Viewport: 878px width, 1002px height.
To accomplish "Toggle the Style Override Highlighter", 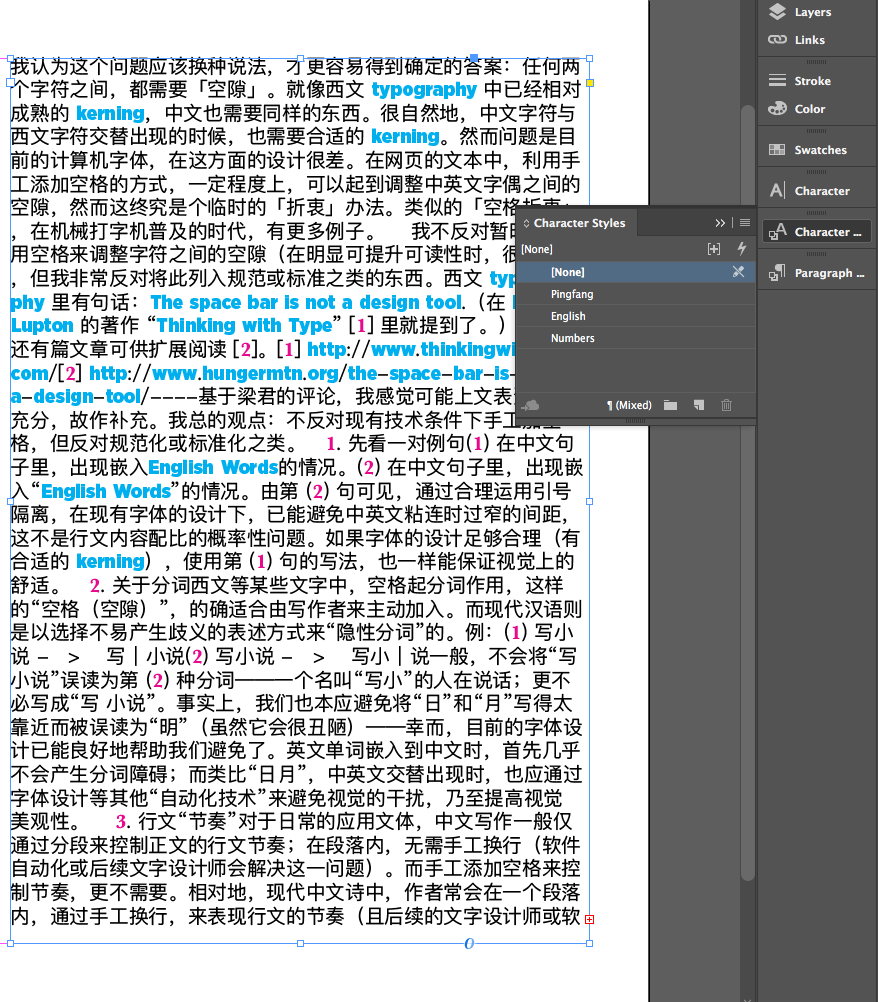I will coord(740,248).
